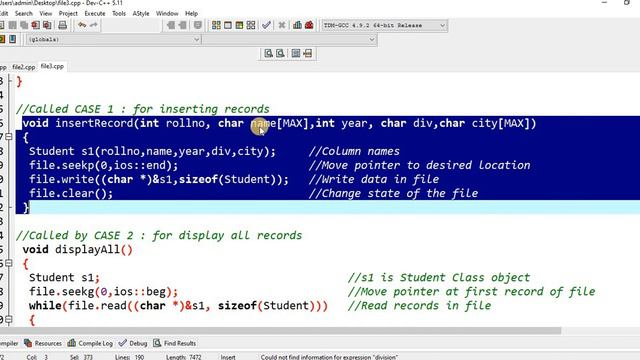Open the Execute menu

pos(95,13)
